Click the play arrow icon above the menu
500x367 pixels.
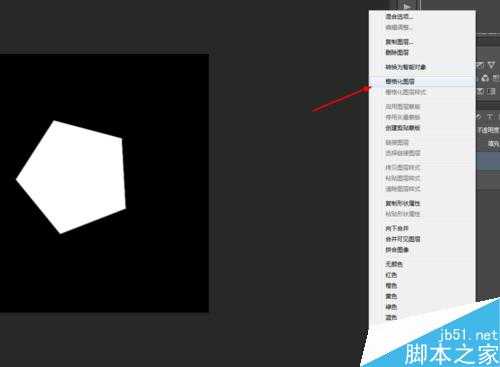pos(407,6)
